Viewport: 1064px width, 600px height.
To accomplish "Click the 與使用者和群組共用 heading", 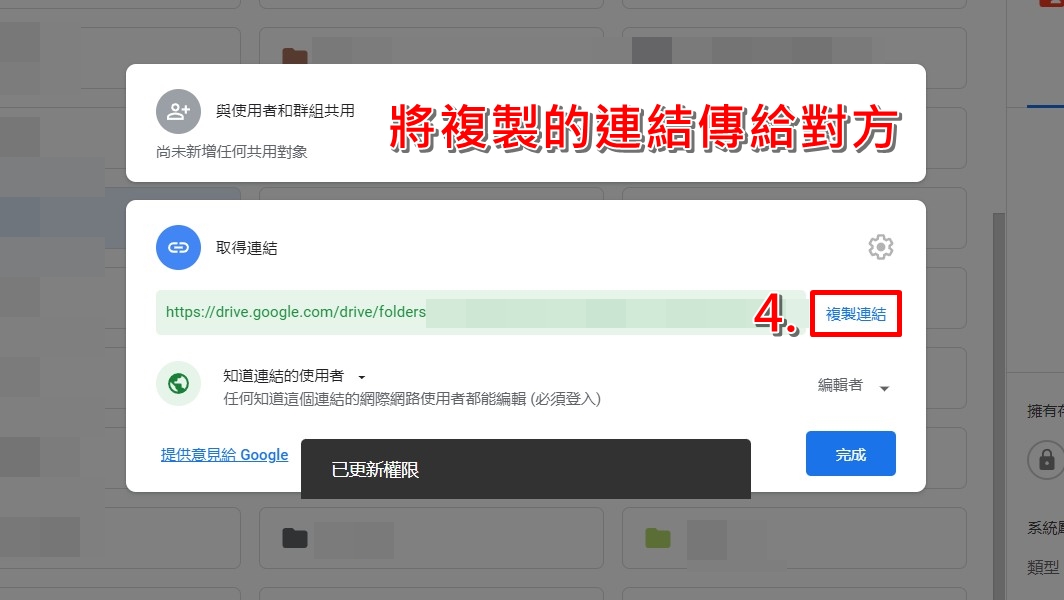I will [x=285, y=111].
